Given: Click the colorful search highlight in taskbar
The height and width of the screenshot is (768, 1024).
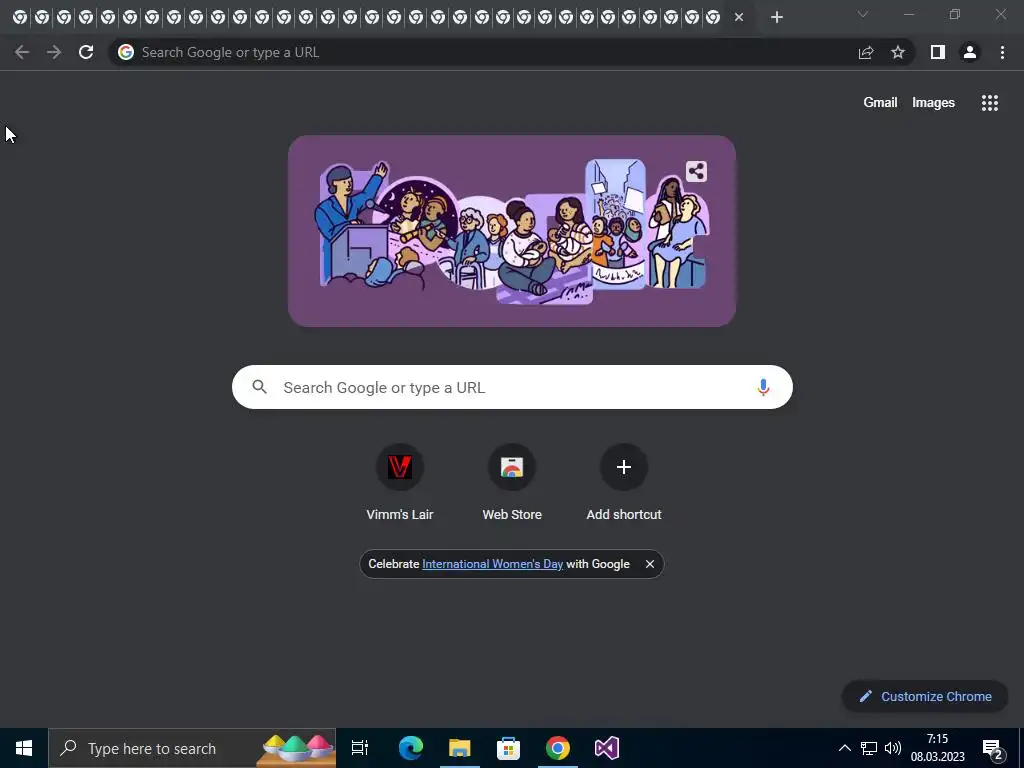Looking at the screenshot, I should pyautogui.click(x=297, y=748).
